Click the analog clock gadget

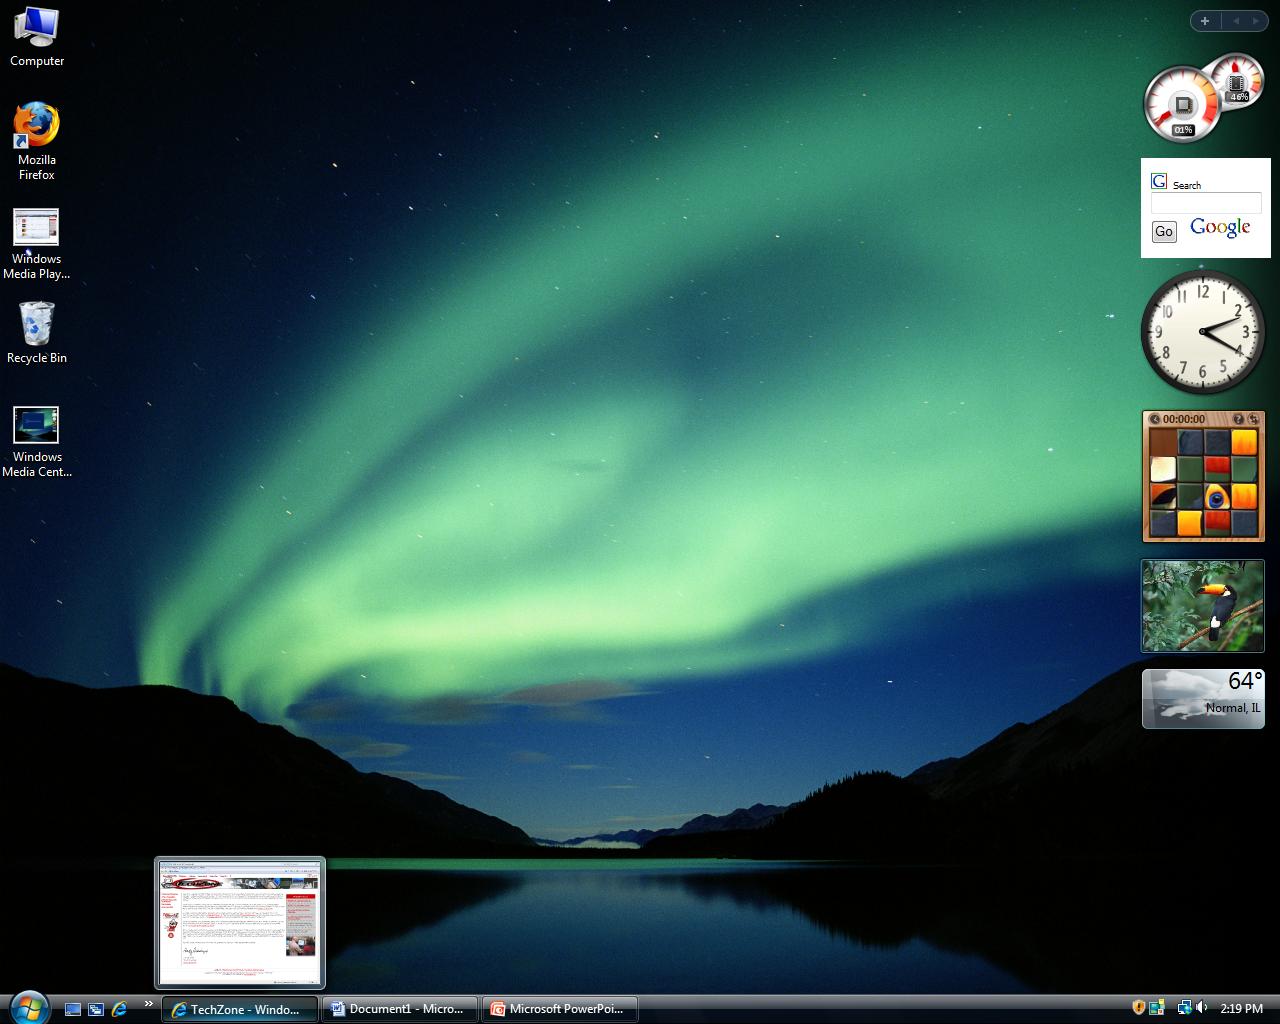click(1203, 332)
